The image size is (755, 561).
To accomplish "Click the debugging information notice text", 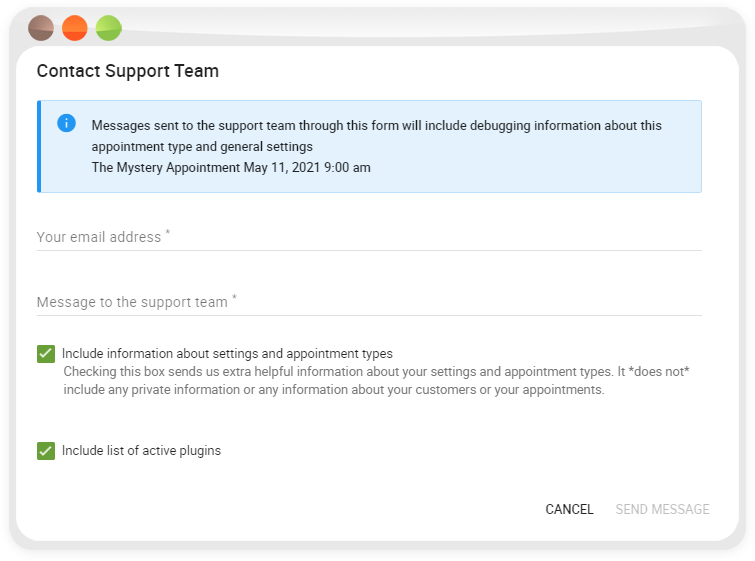I will point(377,136).
